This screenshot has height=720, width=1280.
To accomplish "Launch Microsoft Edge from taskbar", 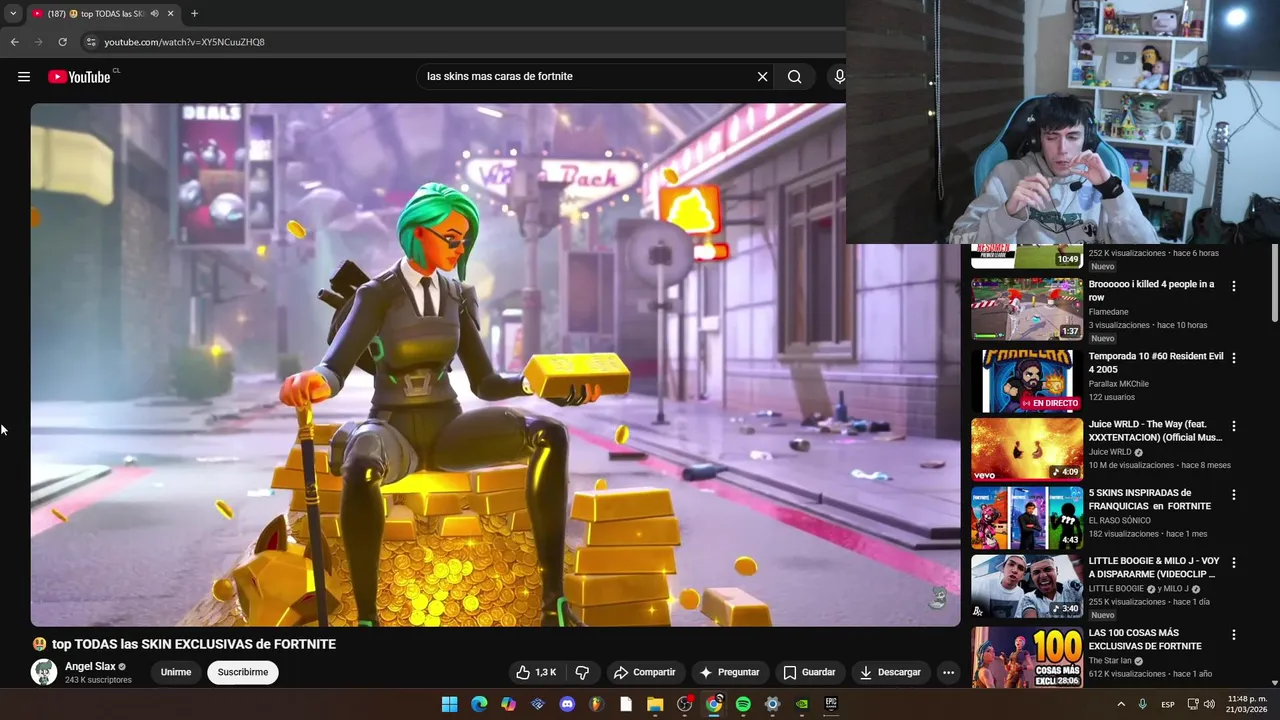I will [479, 704].
